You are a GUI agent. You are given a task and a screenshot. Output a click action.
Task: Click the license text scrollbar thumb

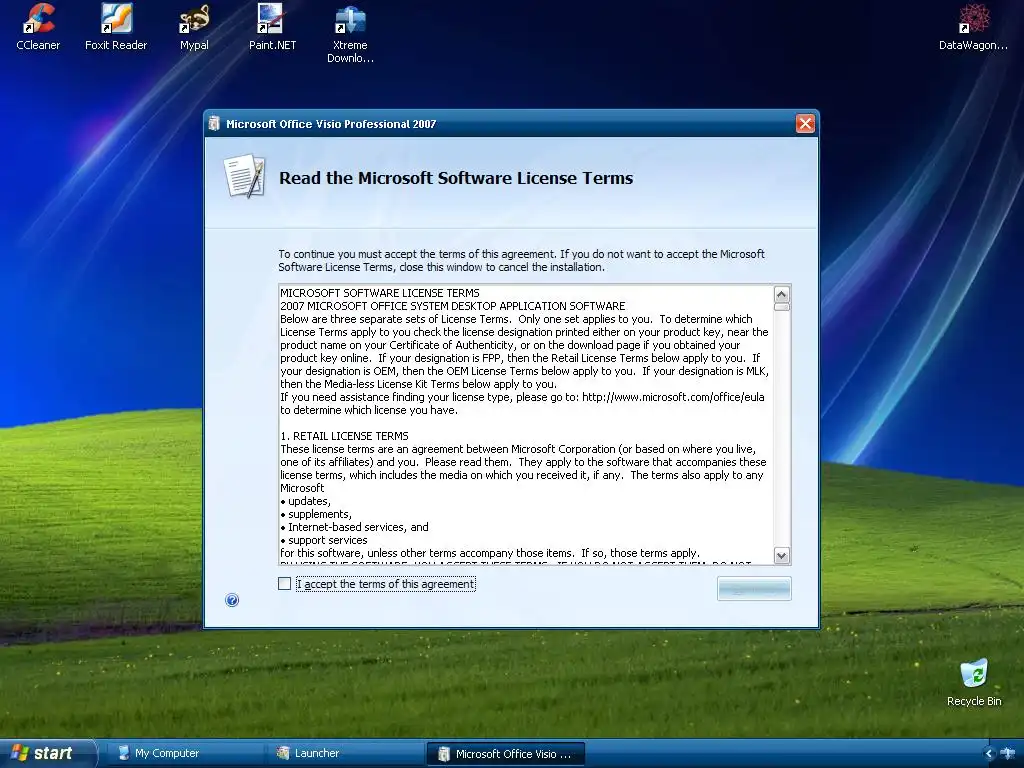pyautogui.click(x=782, y=306)
